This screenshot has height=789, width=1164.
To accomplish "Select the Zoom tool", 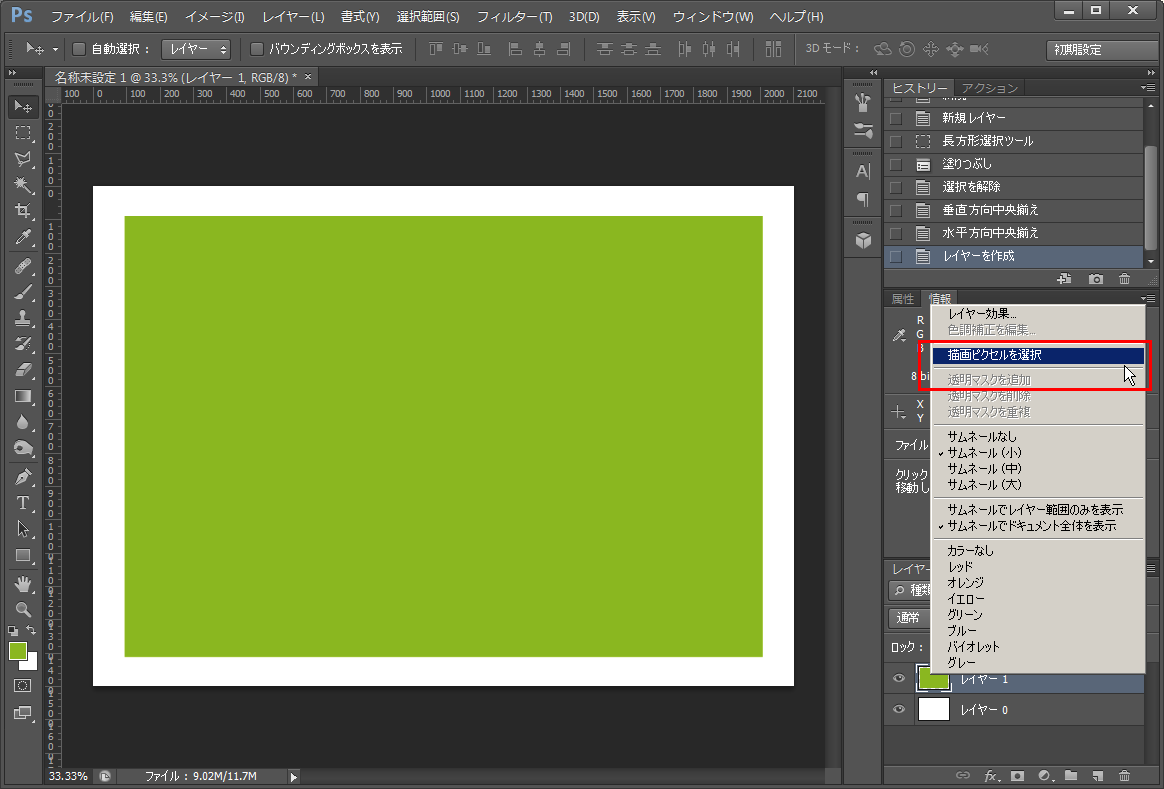I will click(23, 609).
